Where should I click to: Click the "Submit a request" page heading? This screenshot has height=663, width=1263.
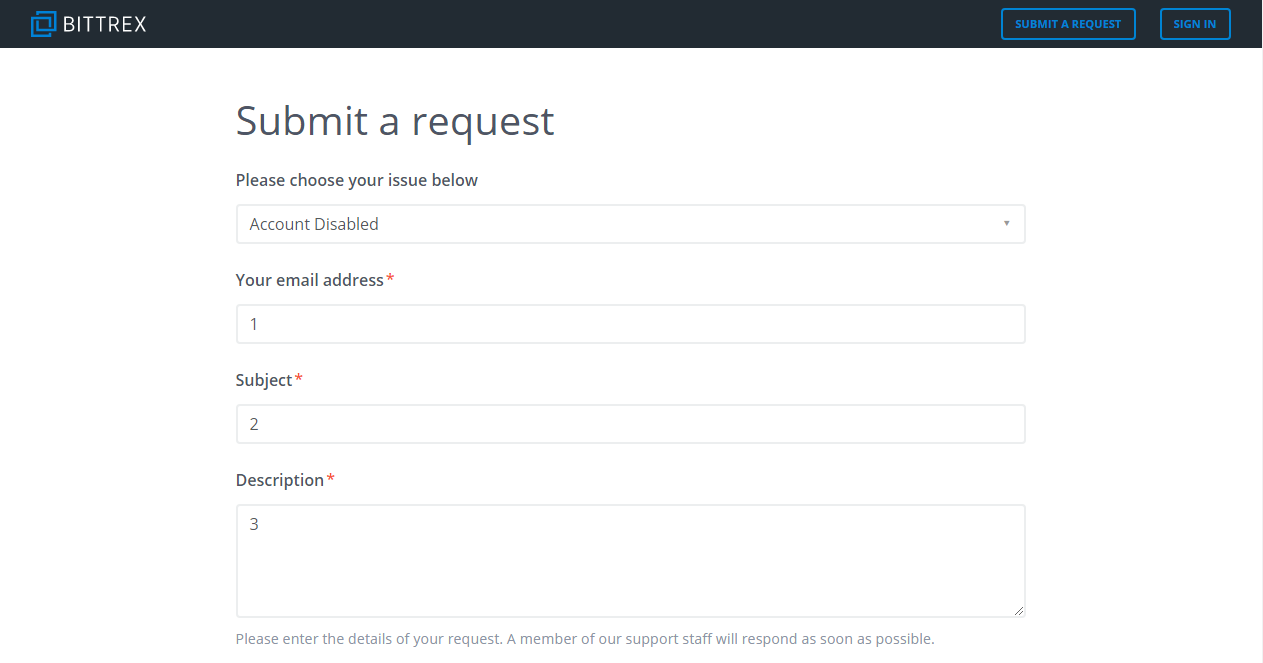click(x=394, y=121)
